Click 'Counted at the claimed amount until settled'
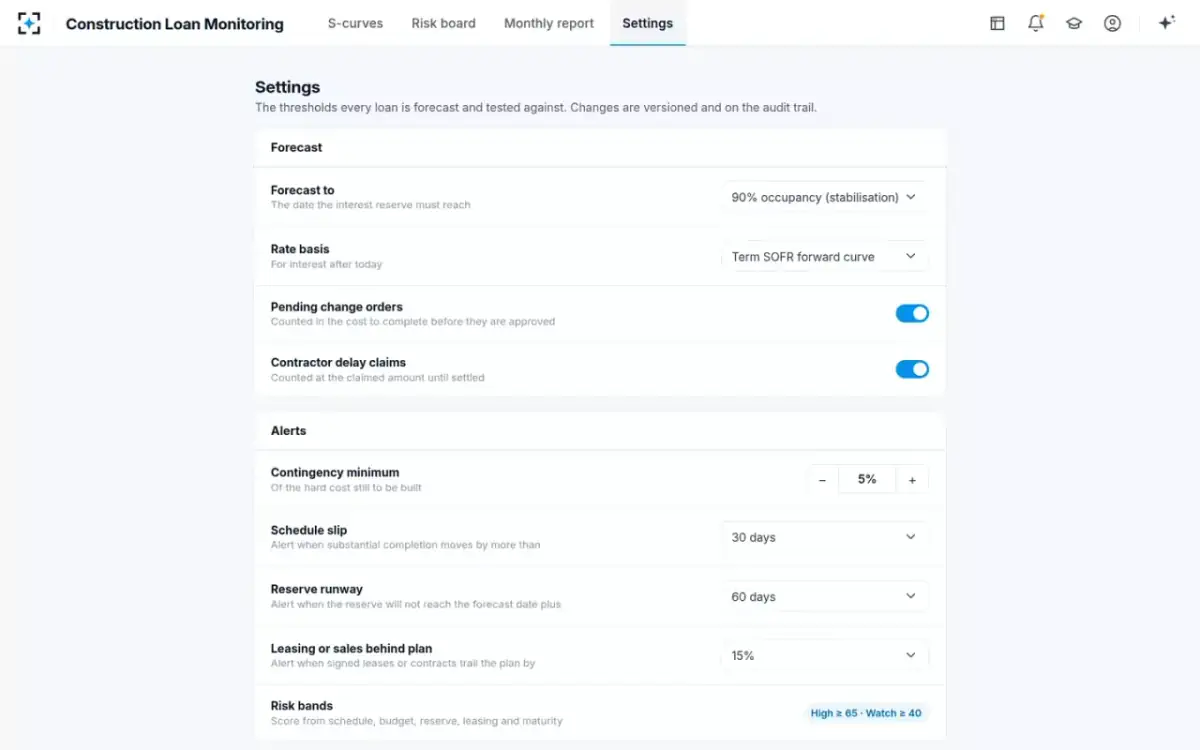Screen dimensions: 1200x750 coord(377,378)
